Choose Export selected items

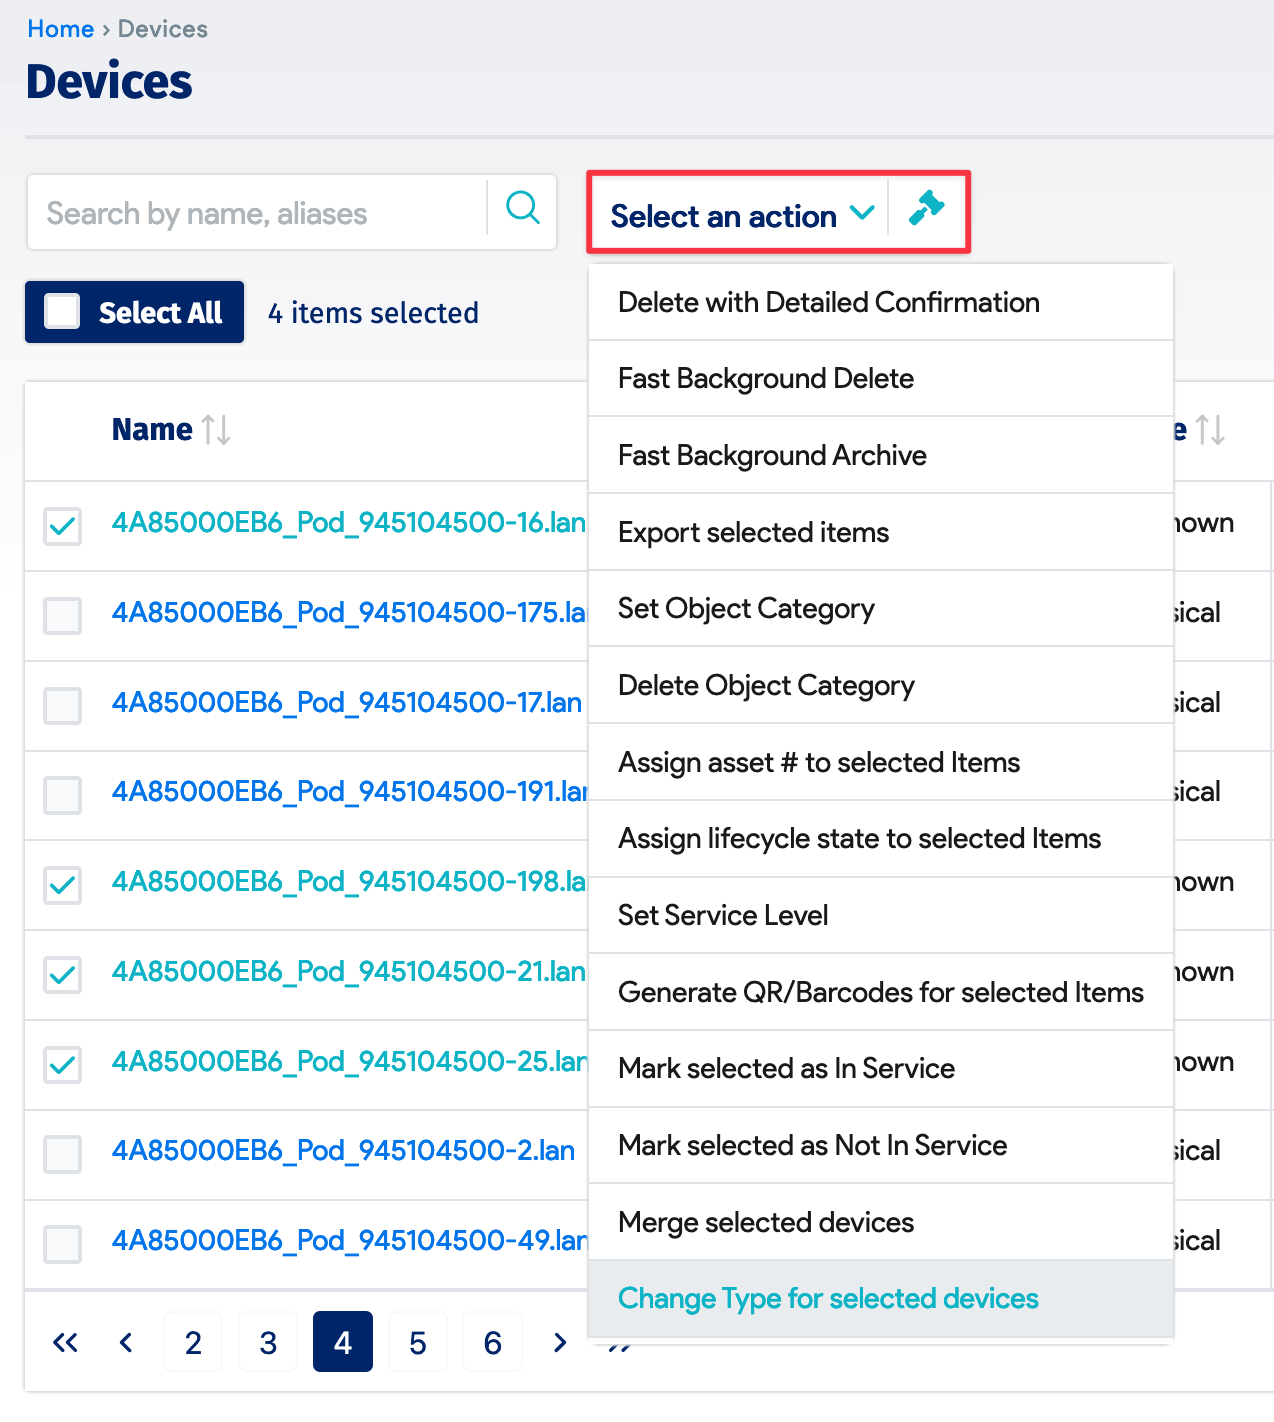[x=753, y=532]
